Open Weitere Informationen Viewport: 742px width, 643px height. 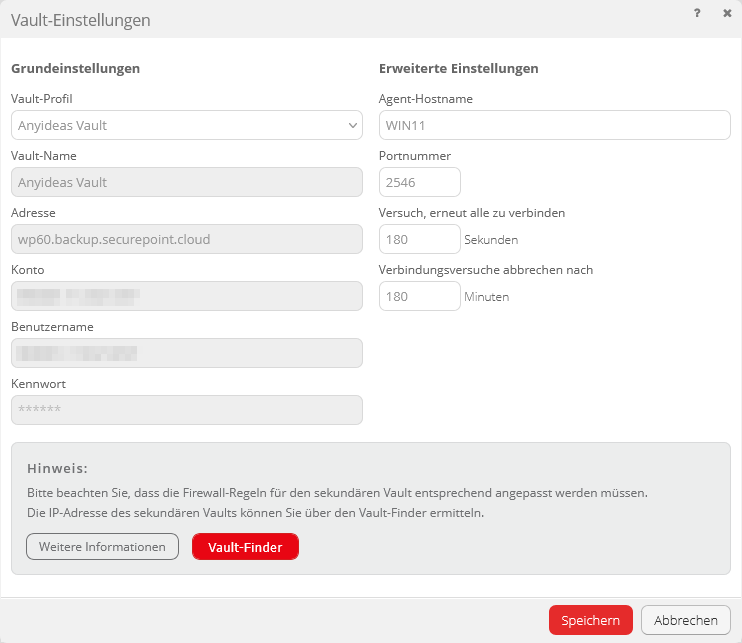click(102, 547)
